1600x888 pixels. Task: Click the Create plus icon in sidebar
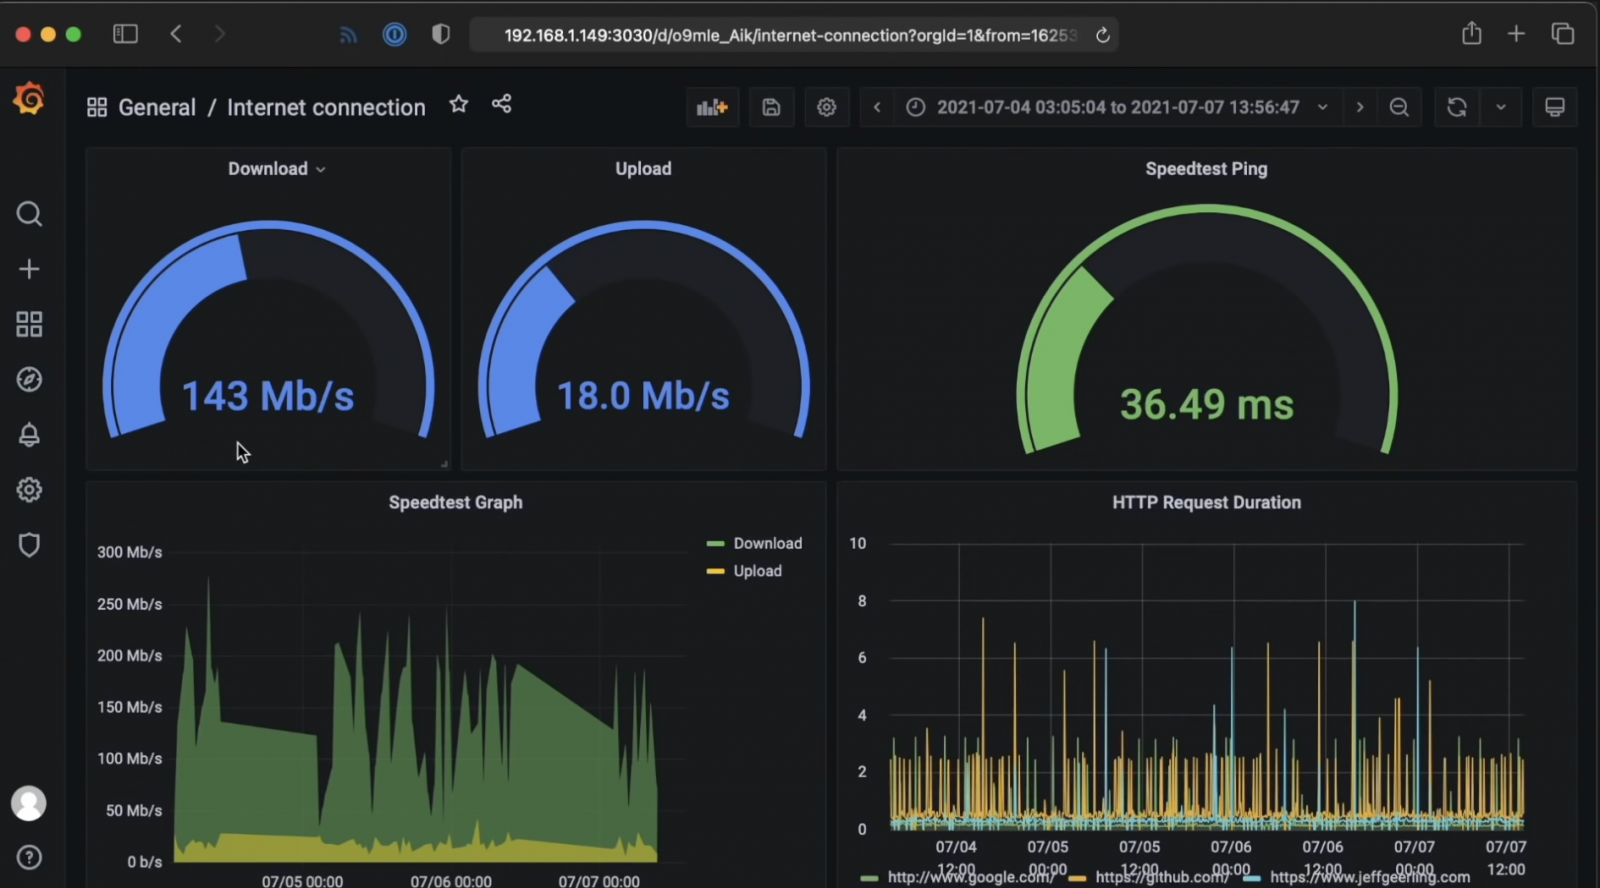(x=29, y=269)
